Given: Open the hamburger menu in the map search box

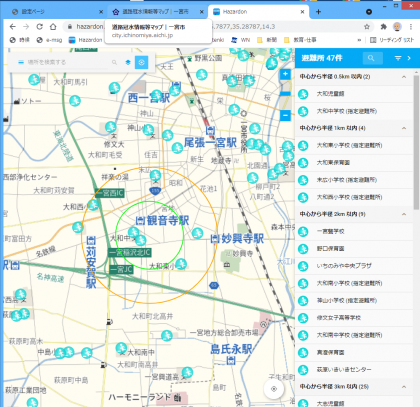Looking at the screenshot, I should tap(21, 62).
